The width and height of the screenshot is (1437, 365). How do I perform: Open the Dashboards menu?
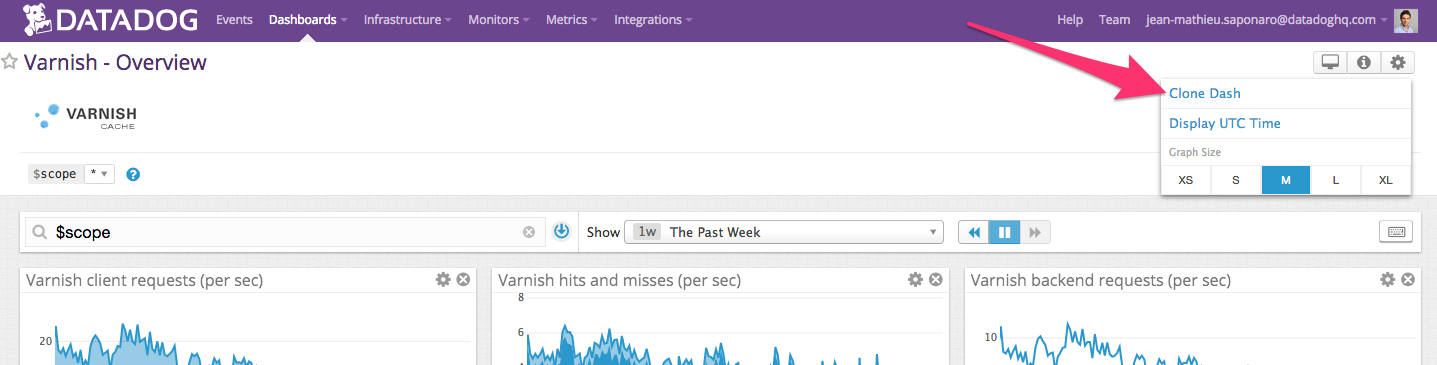point(308,20)
